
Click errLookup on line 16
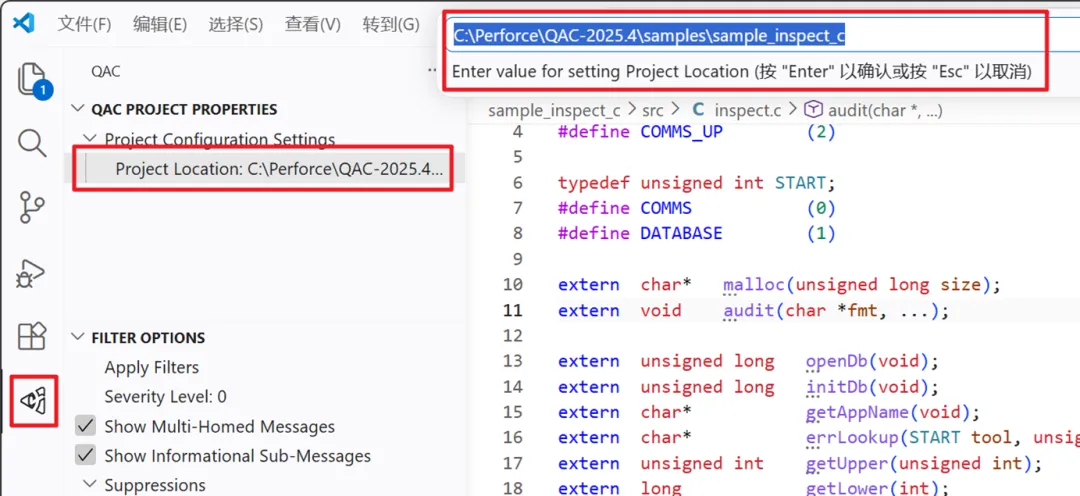pos(852,437)
